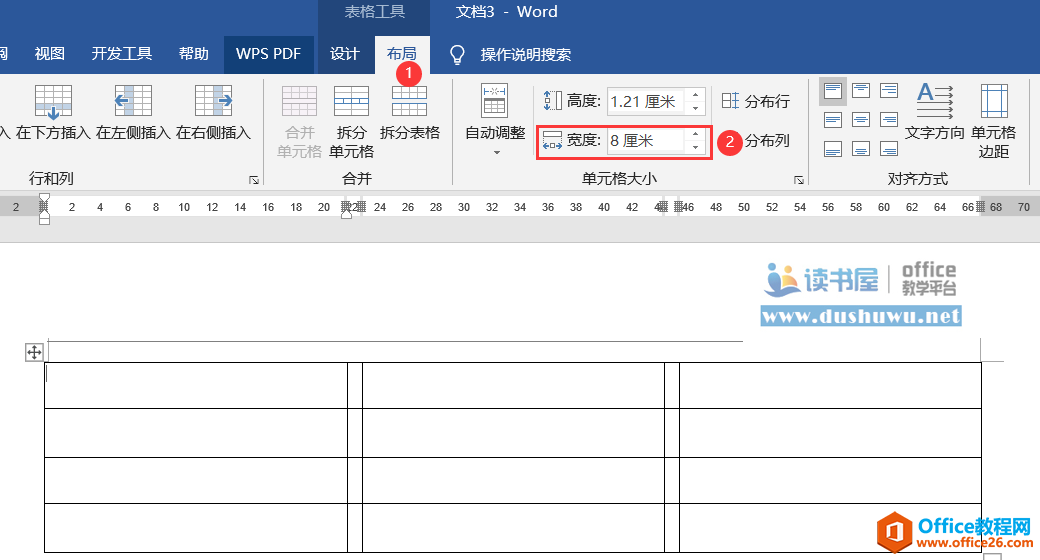
Task: Align cell text bottom right
Action: [889, 149]
